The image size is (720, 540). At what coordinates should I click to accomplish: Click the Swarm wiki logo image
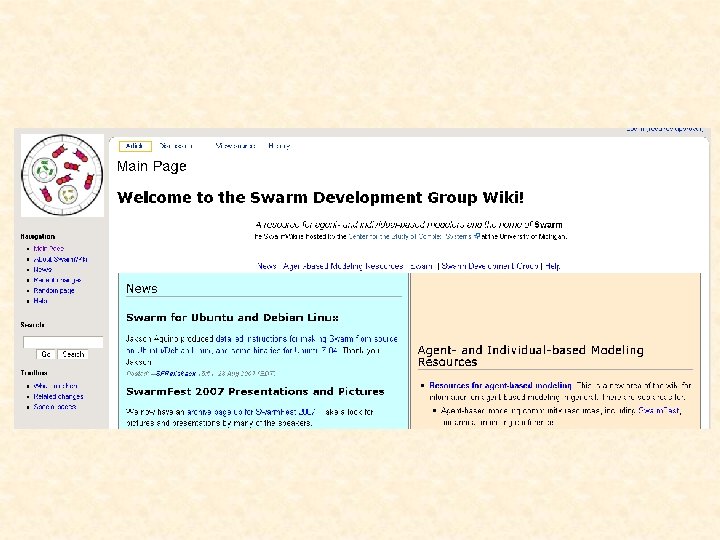(x=62, y=175)
